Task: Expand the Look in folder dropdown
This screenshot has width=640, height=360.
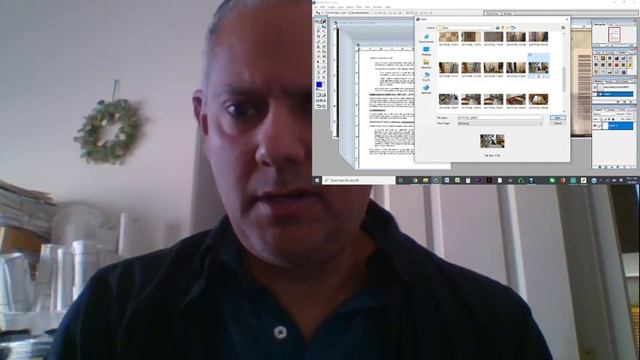Action: [x=491, y=28]
